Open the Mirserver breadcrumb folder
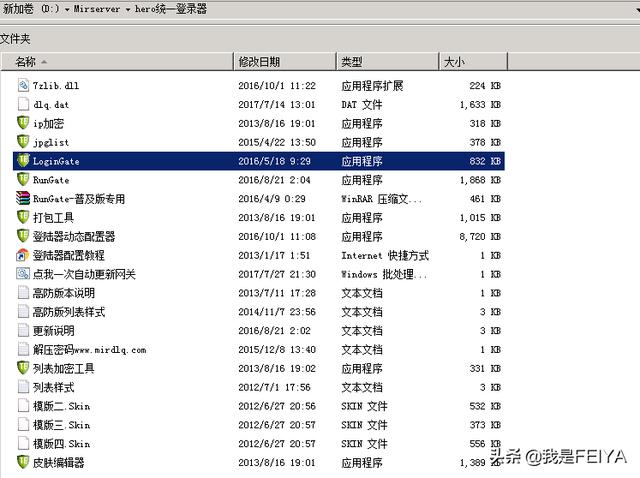 [97, 9]
